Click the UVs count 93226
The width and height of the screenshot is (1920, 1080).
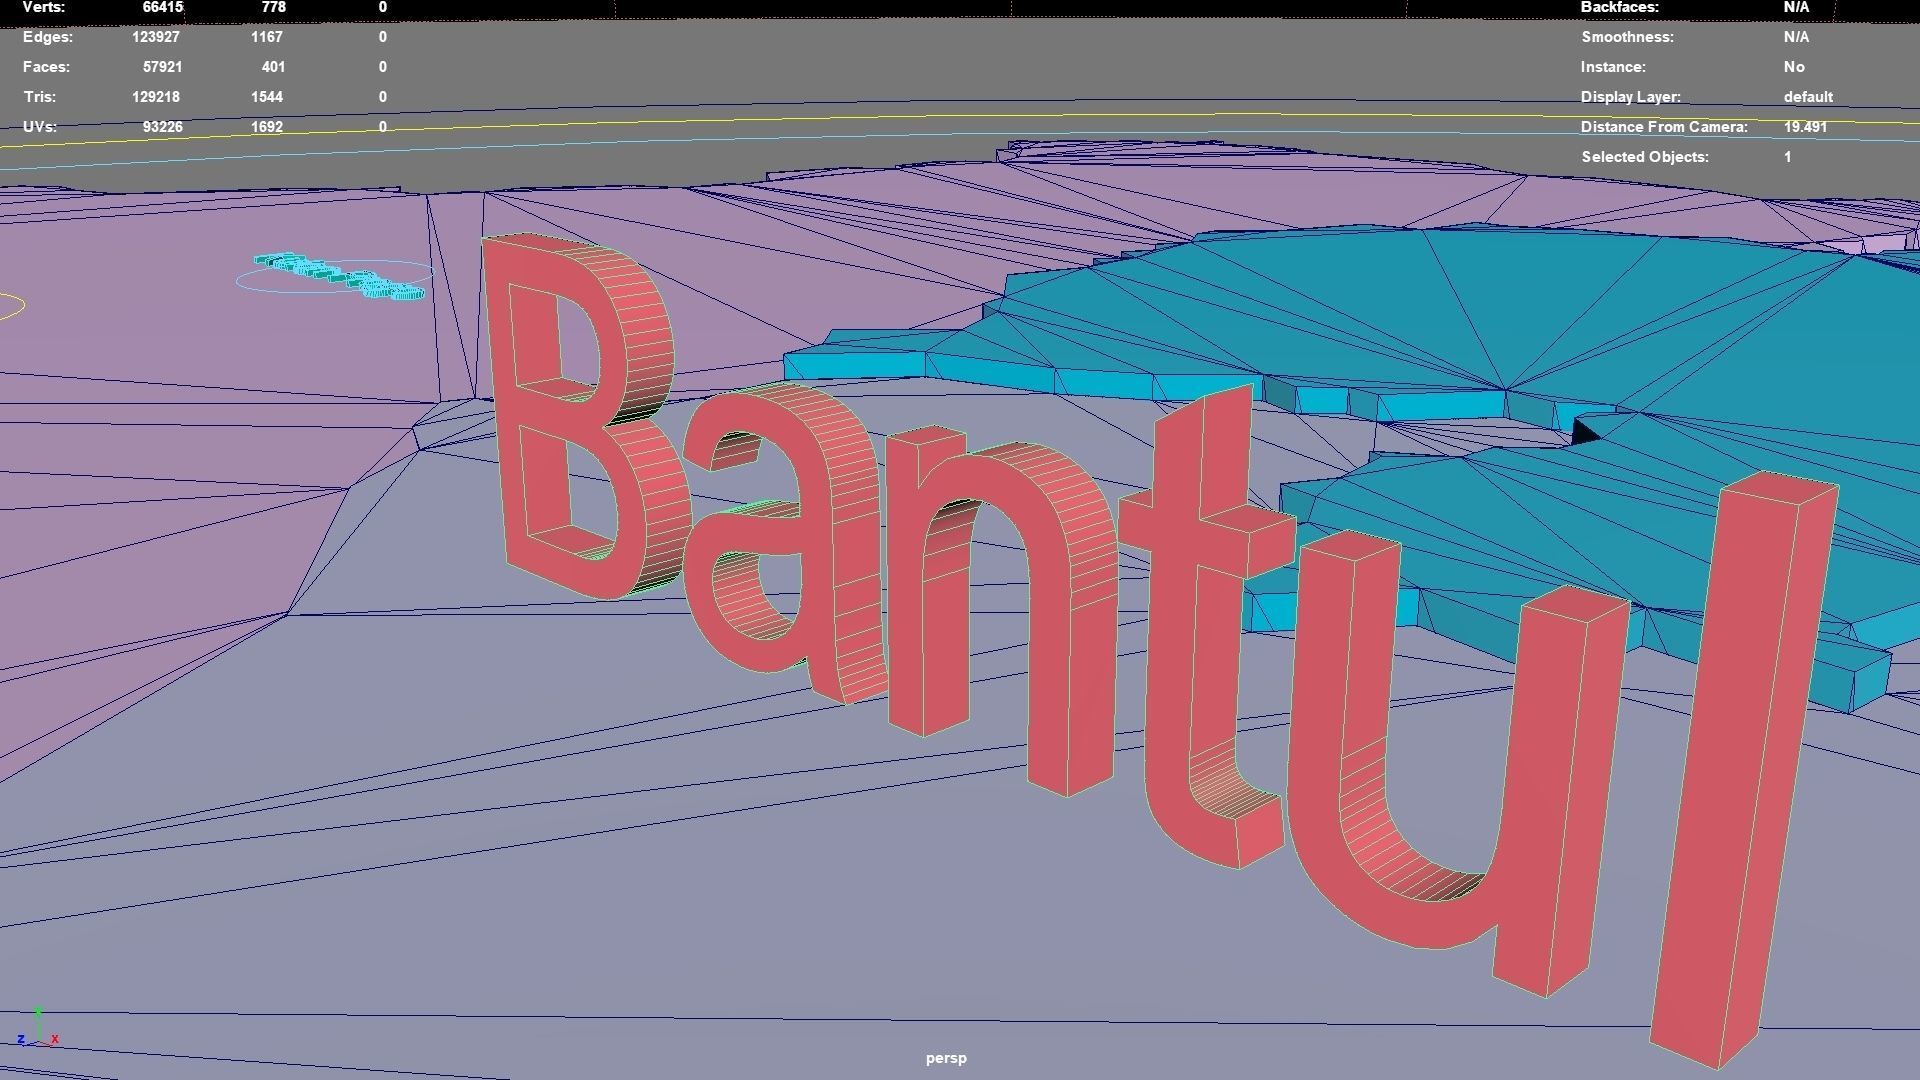tap(162, 127)
